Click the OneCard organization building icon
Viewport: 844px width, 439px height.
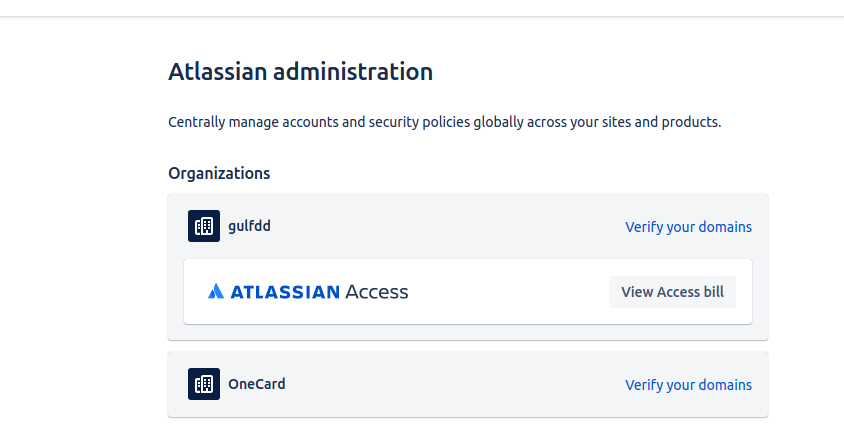[x=203, y=384]
